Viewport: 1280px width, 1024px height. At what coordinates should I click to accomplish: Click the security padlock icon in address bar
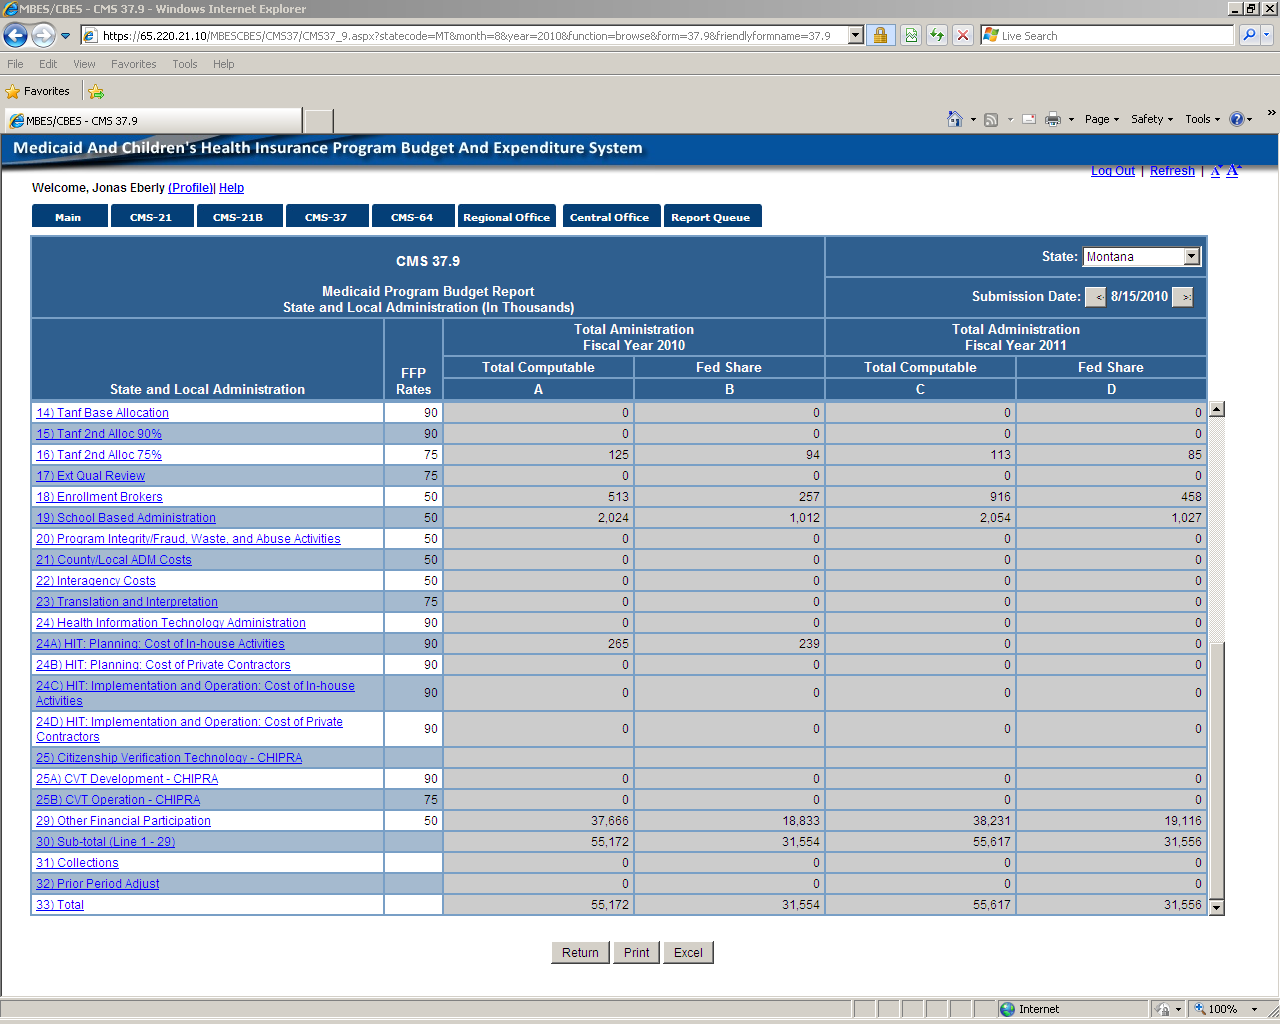[880, 36]
